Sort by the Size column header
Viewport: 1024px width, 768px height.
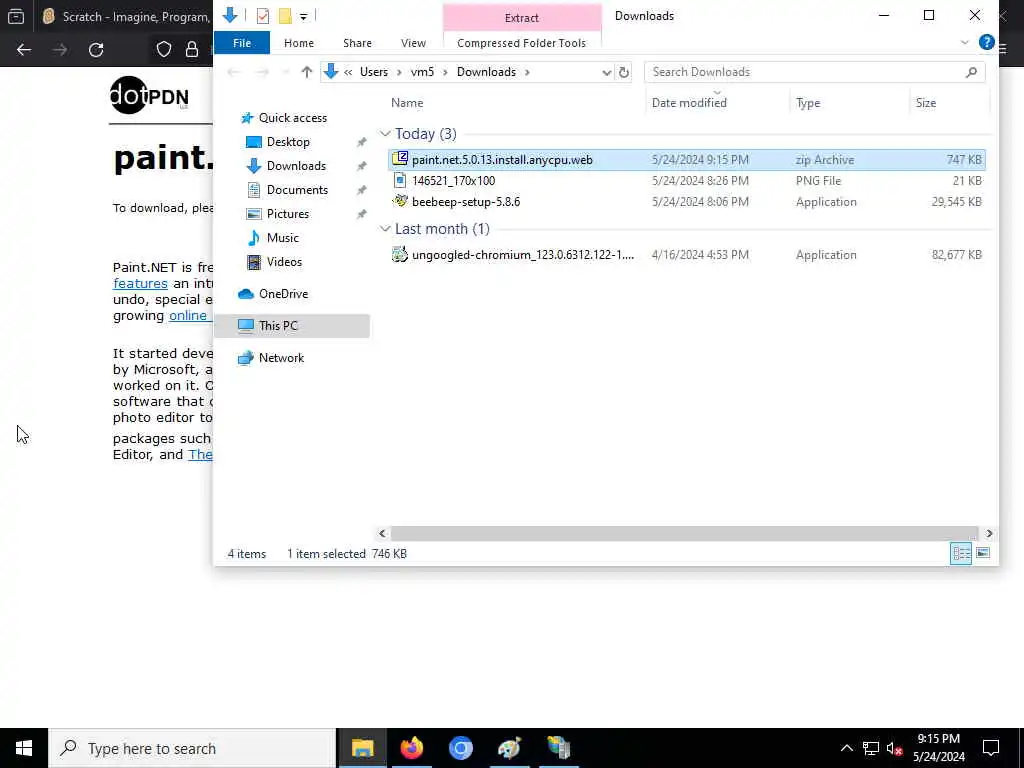[x=925, y=103]
